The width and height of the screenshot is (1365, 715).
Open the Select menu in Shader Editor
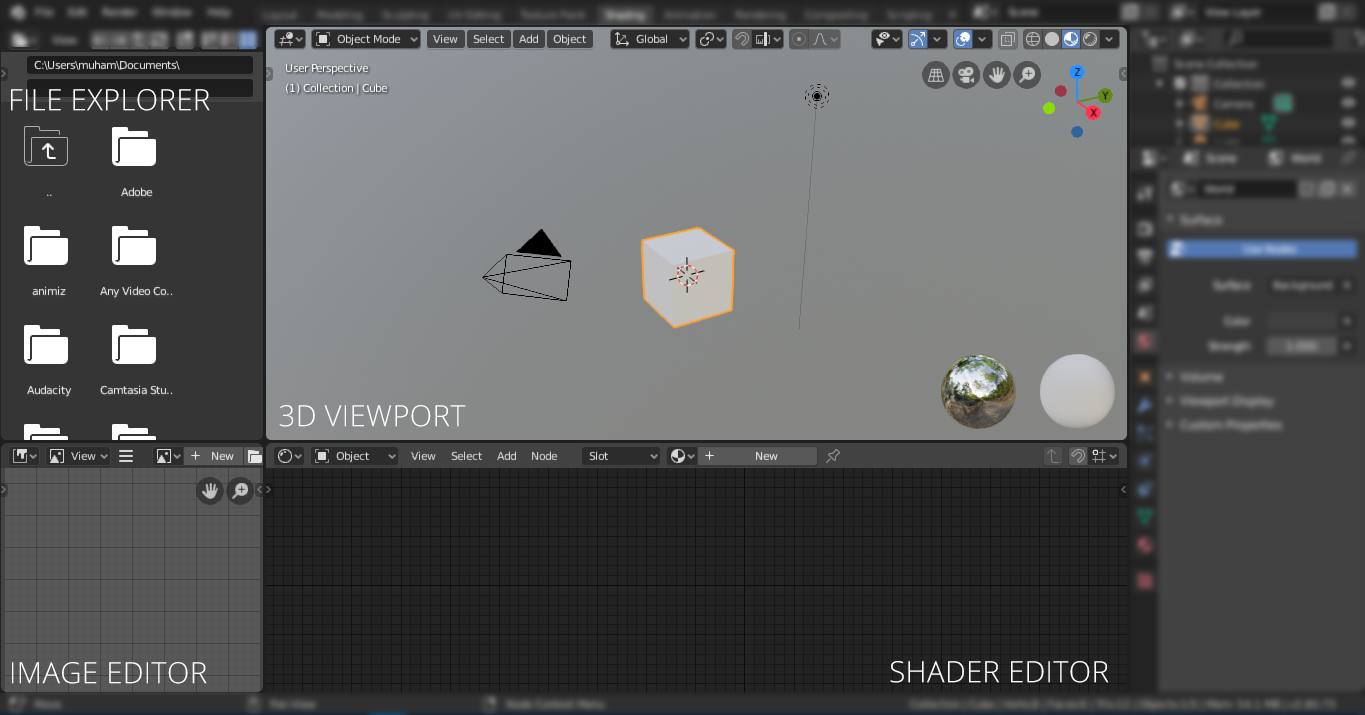(466, 456)
